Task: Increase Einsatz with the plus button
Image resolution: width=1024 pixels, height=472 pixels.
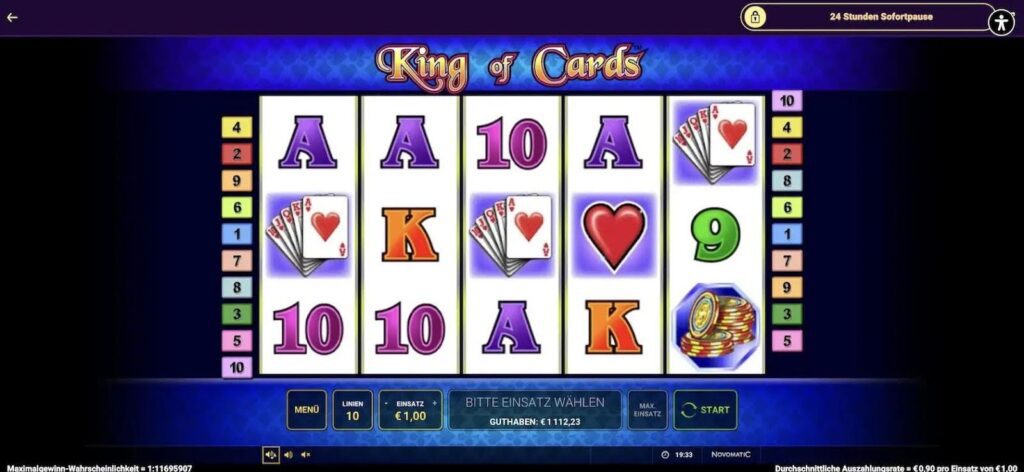Action: pyautogui.click(x=434, y=403)
